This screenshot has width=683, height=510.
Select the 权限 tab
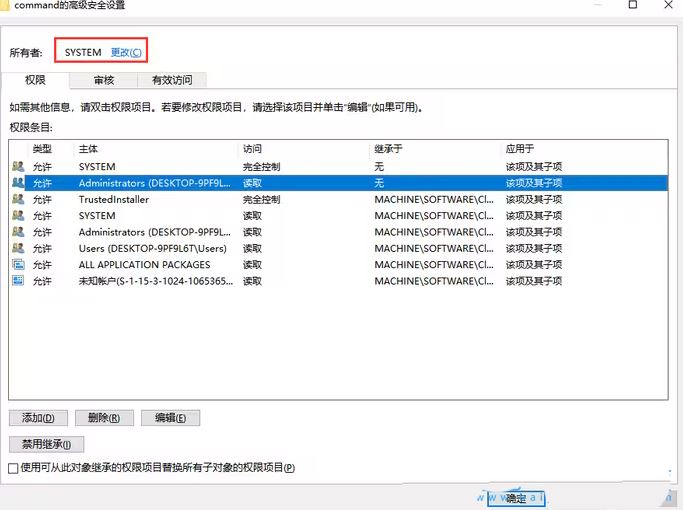36,80
